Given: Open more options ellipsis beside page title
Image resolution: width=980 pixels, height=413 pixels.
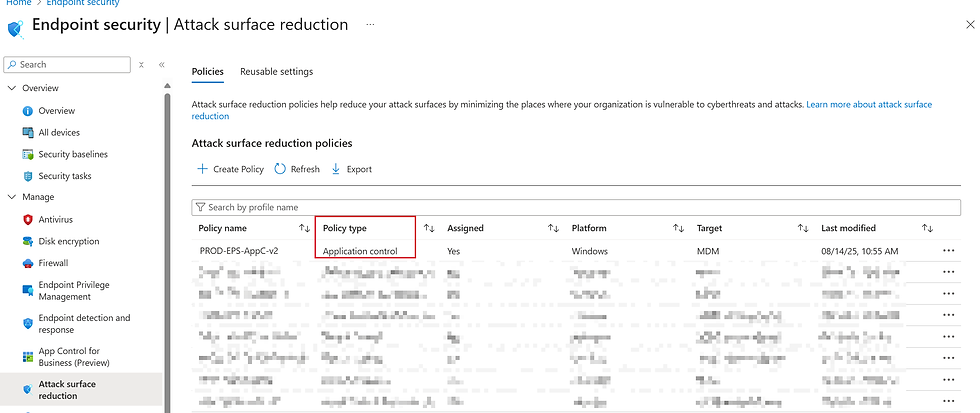Looking at the screenshot, I should tap(371, 24).
